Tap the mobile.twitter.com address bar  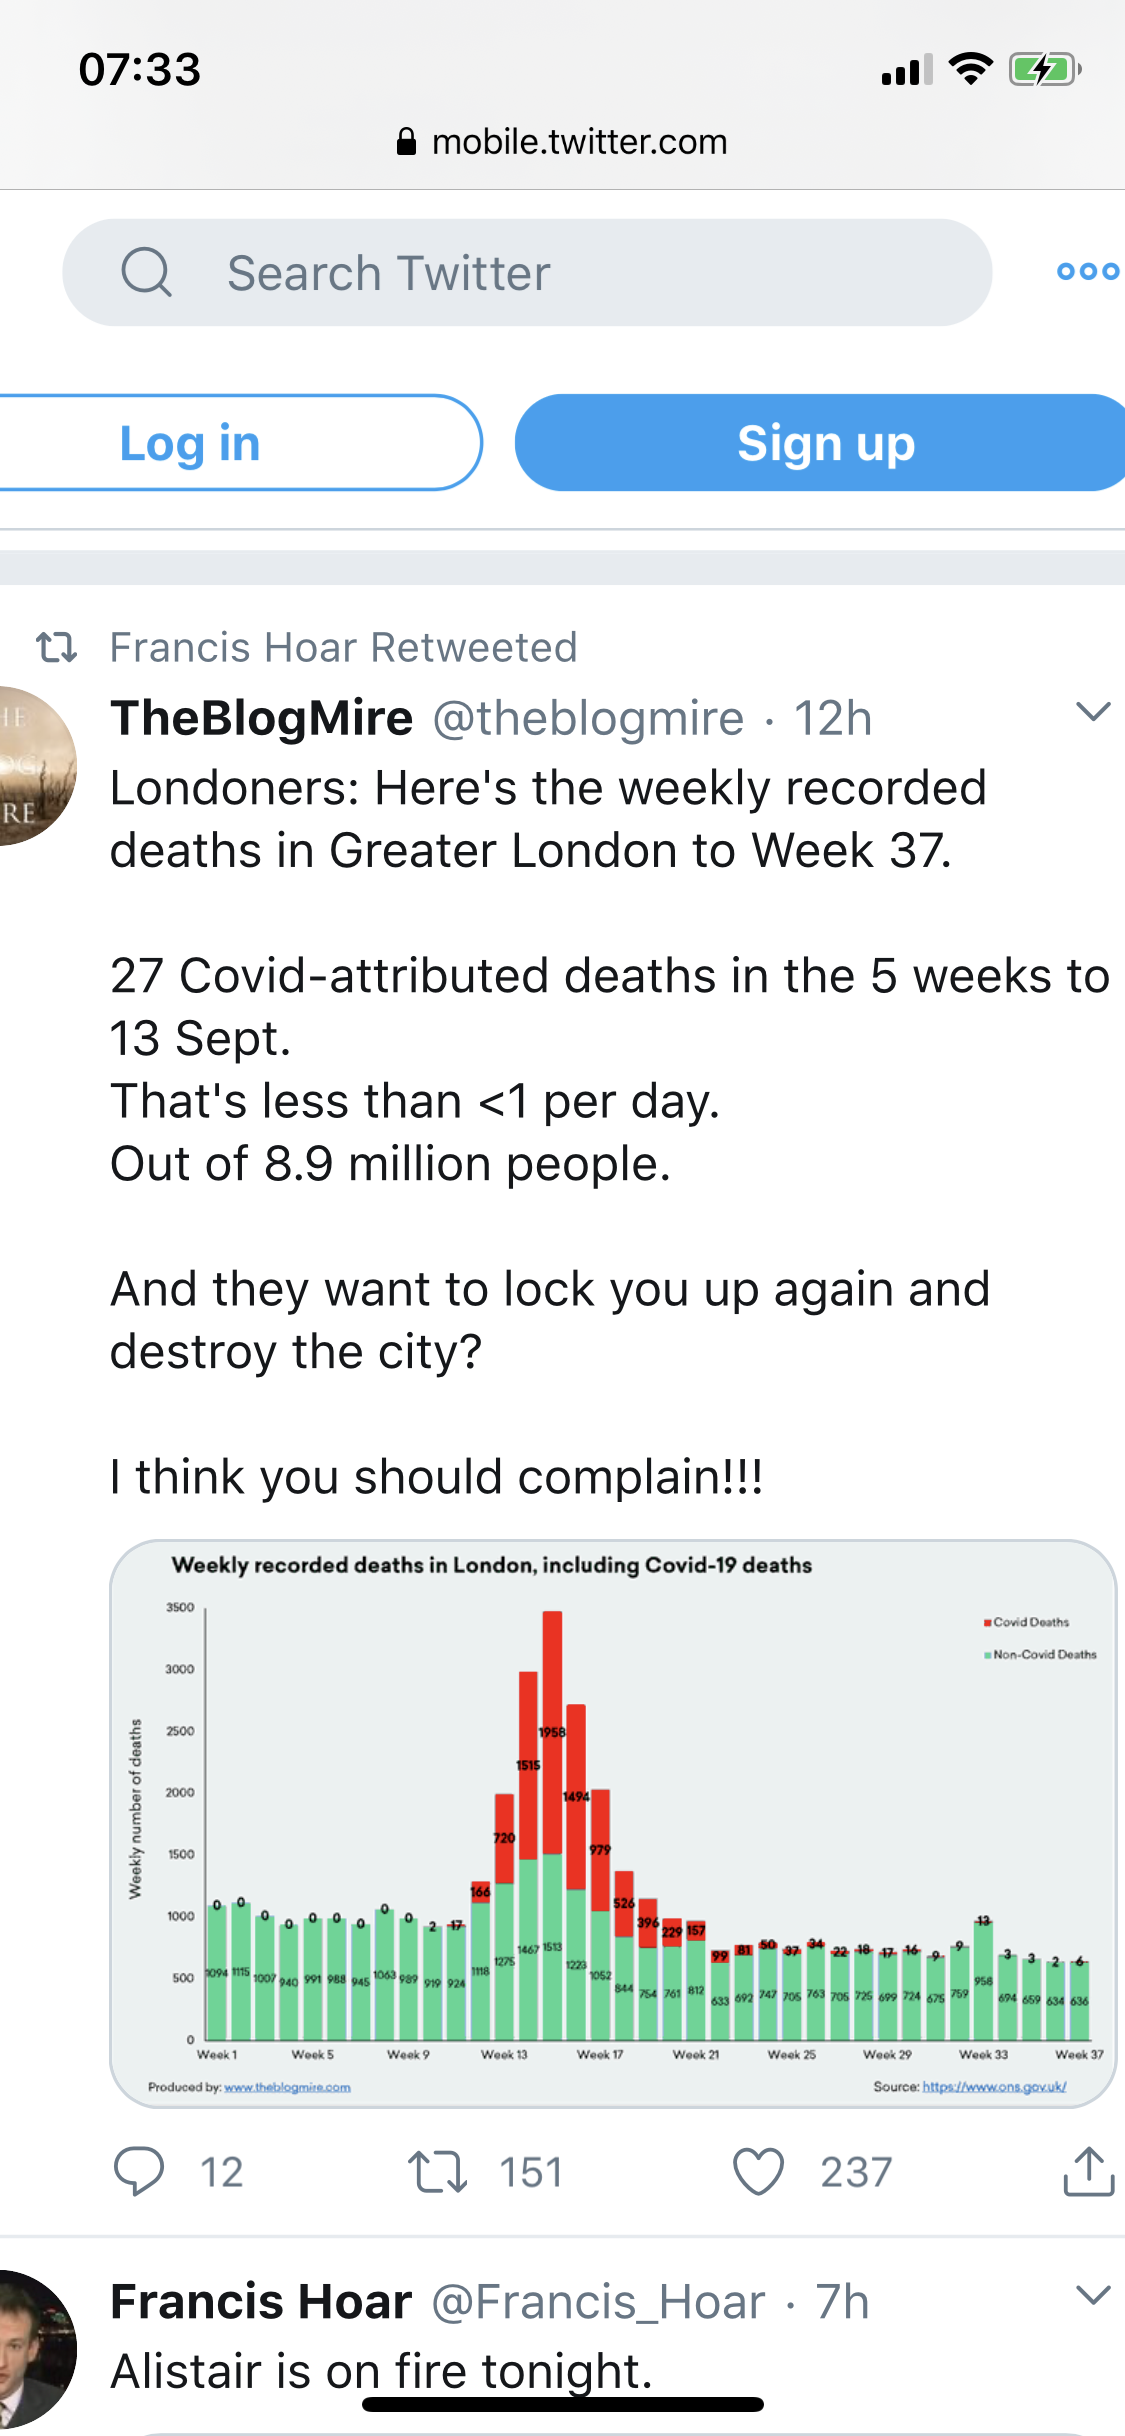tap(562, 142)
